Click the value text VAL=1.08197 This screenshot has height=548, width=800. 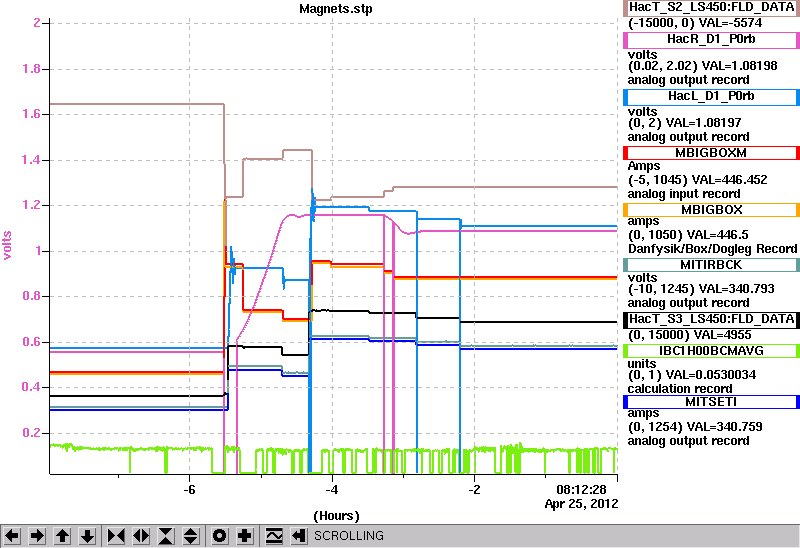point(704,123)
